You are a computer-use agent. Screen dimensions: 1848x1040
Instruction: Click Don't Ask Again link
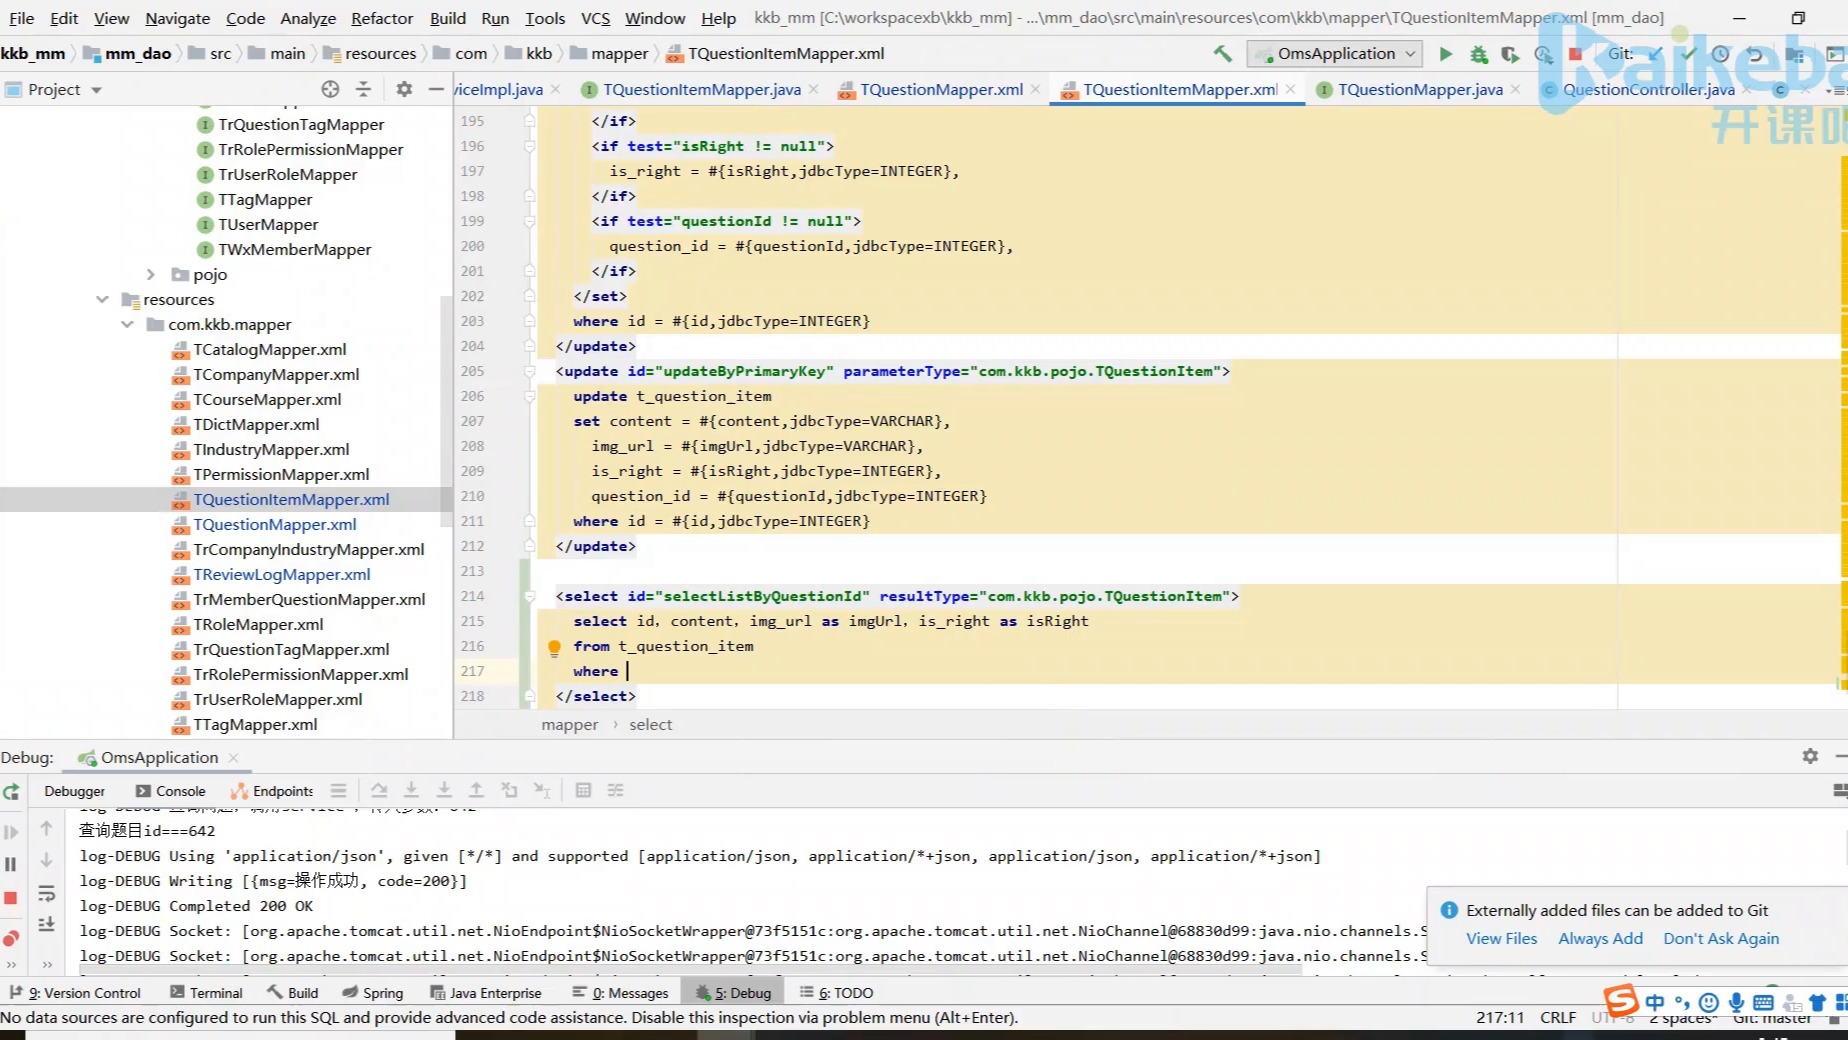[x=1721, y=938]
